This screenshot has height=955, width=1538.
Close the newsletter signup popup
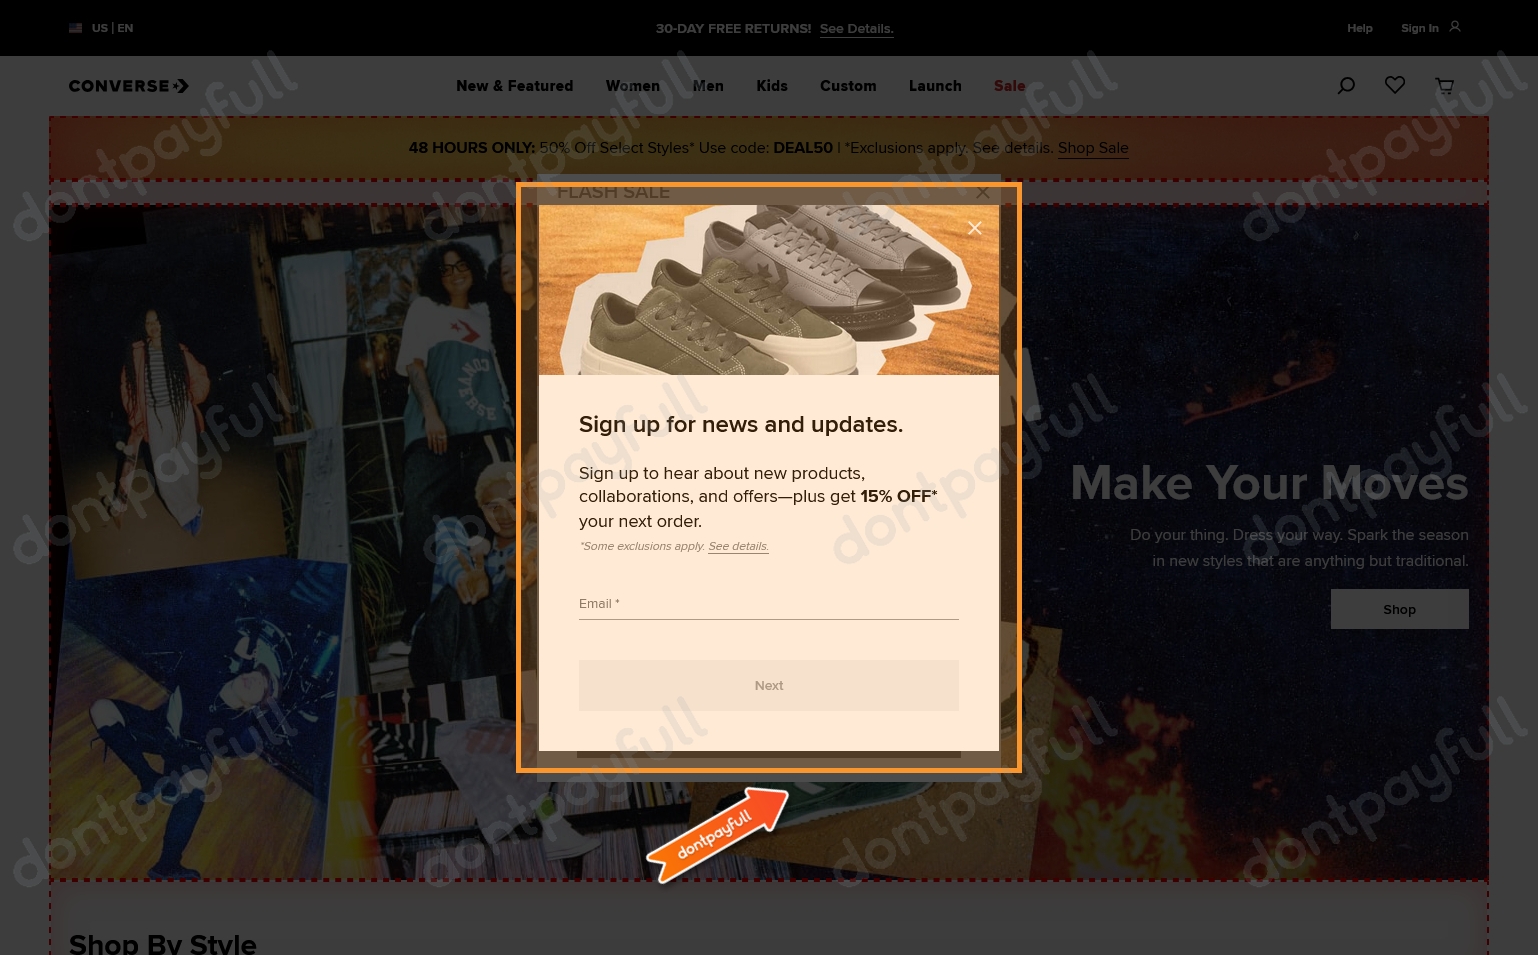[975, 228]
